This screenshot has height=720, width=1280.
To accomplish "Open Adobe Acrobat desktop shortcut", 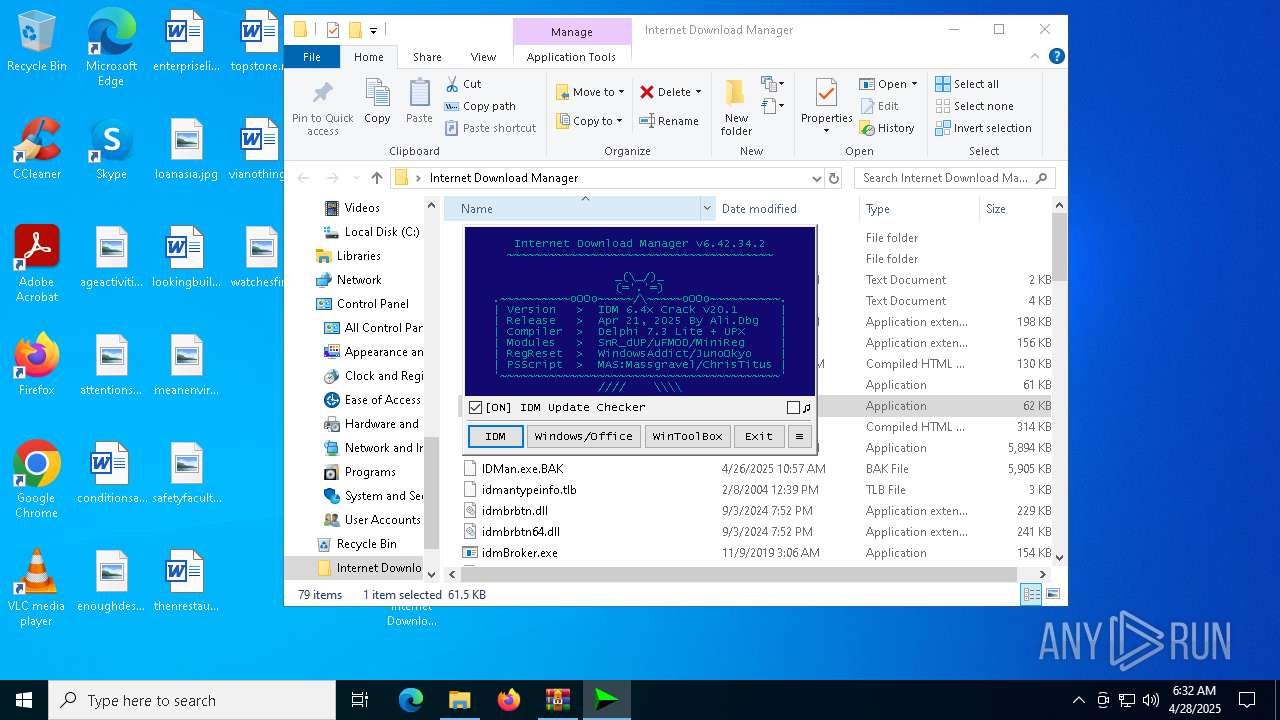I will (36, 263).
